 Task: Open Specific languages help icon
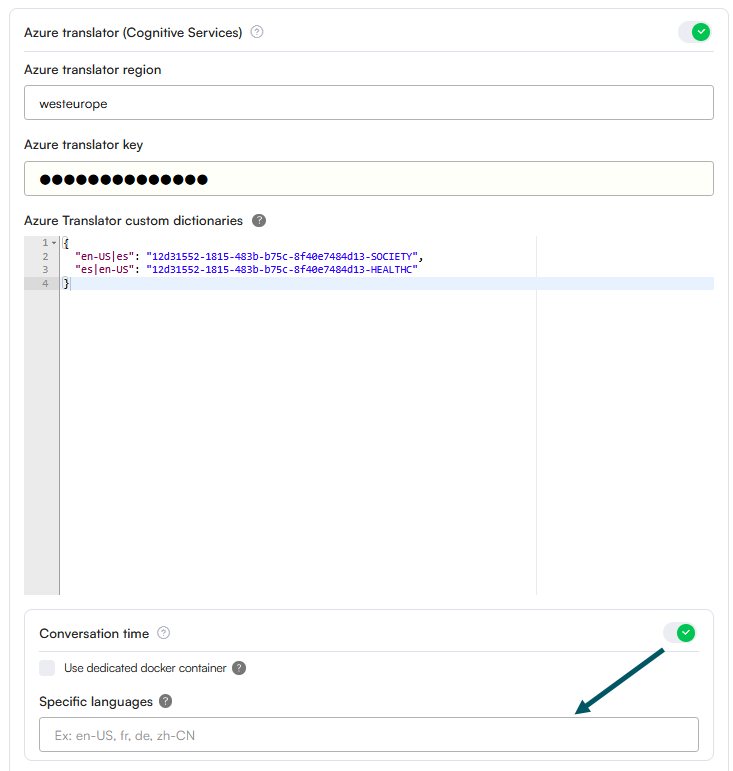tap(166, 701)
